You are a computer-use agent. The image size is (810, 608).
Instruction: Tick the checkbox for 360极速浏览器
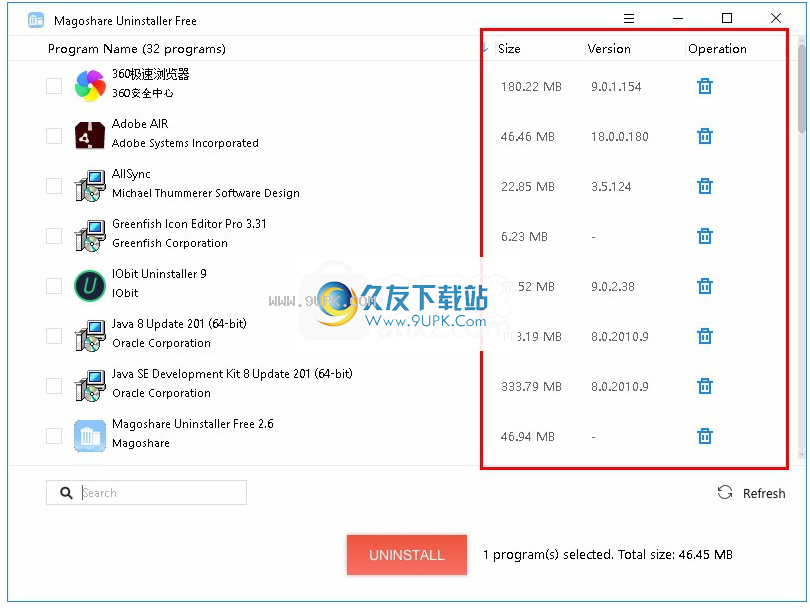pyautogui.click(x=54, y=86)
